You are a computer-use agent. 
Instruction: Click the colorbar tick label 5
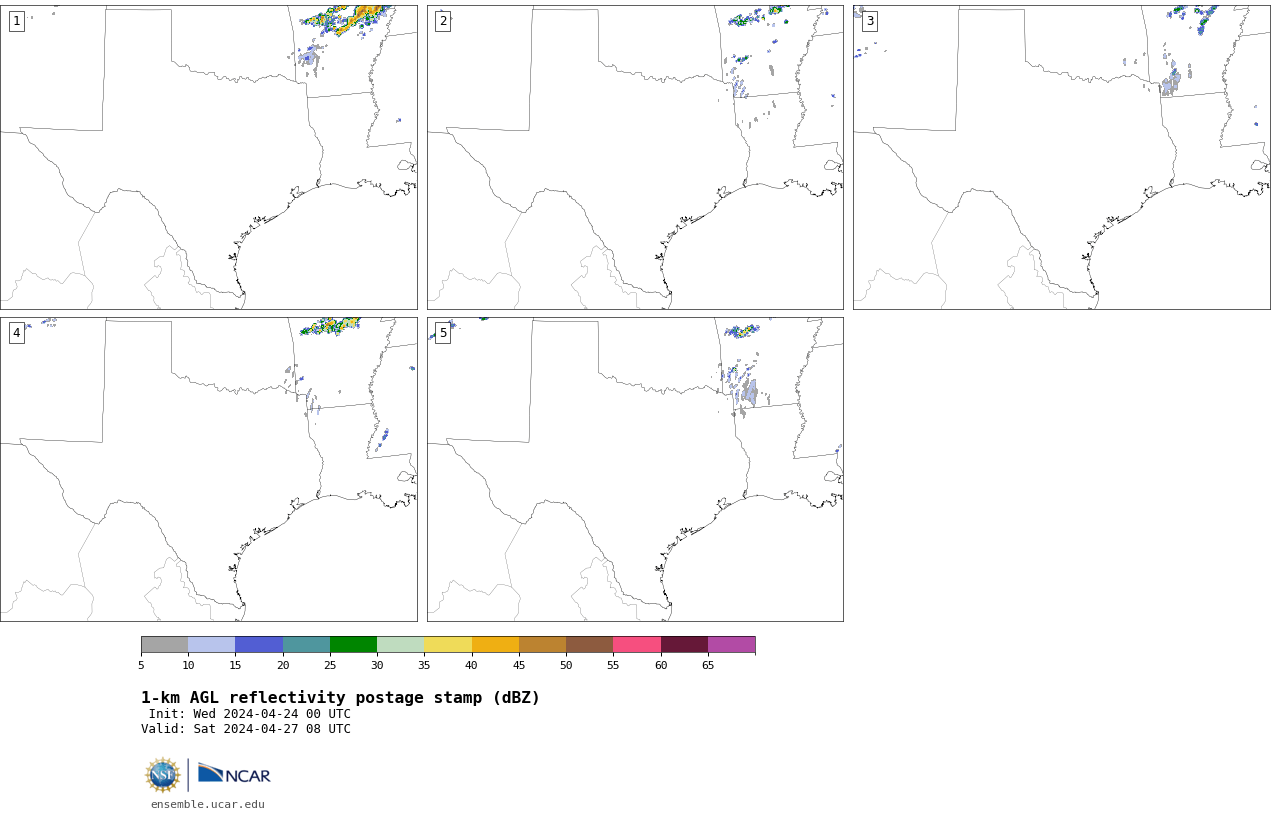coord(141,665)
